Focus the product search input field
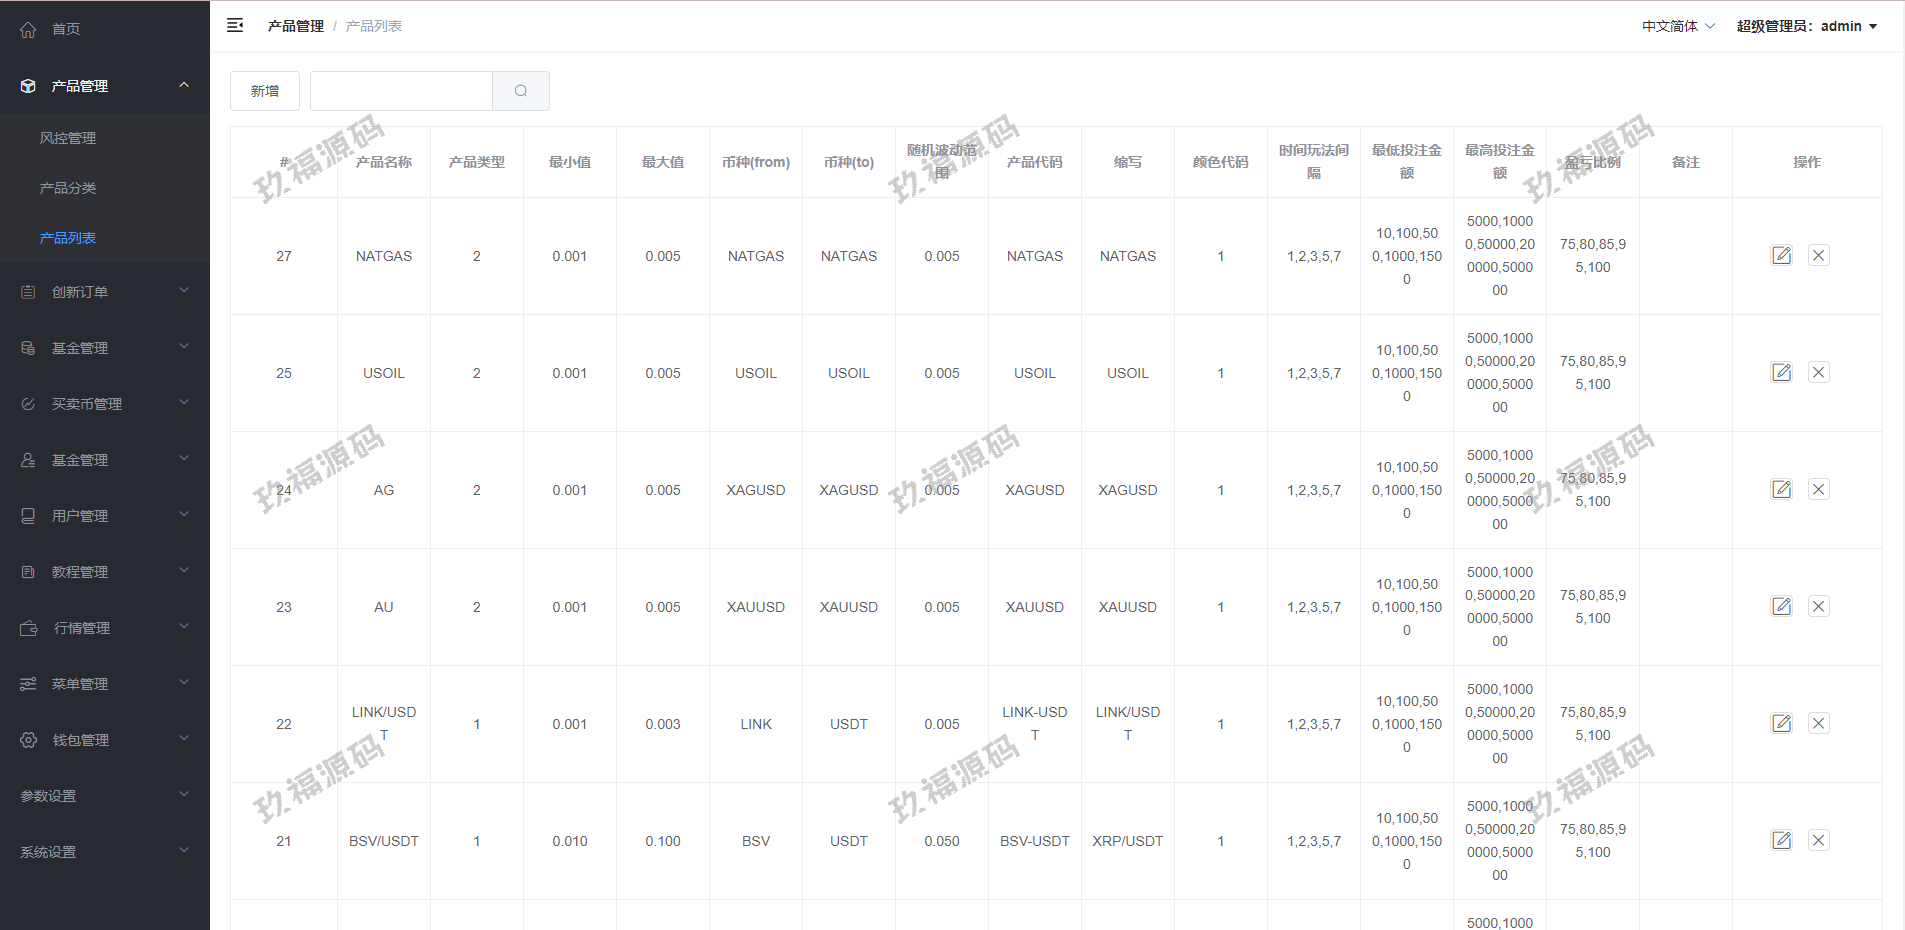The image size is (1905, 930). click(401, 91)
